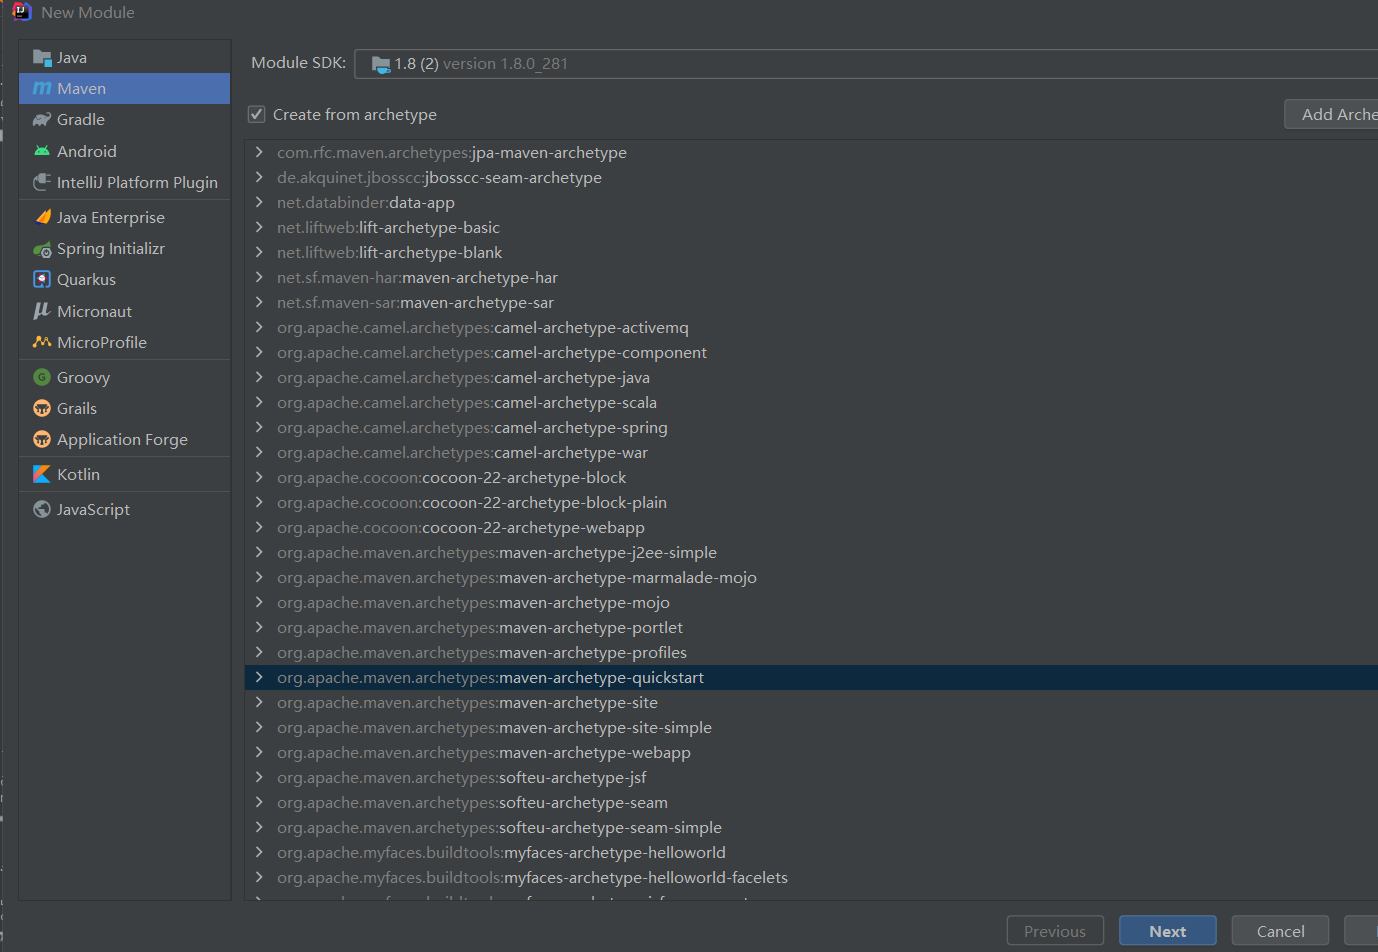Click the Add Archetype button
This screenshot has height=952, width=1378.
(x=1331, y=114)
